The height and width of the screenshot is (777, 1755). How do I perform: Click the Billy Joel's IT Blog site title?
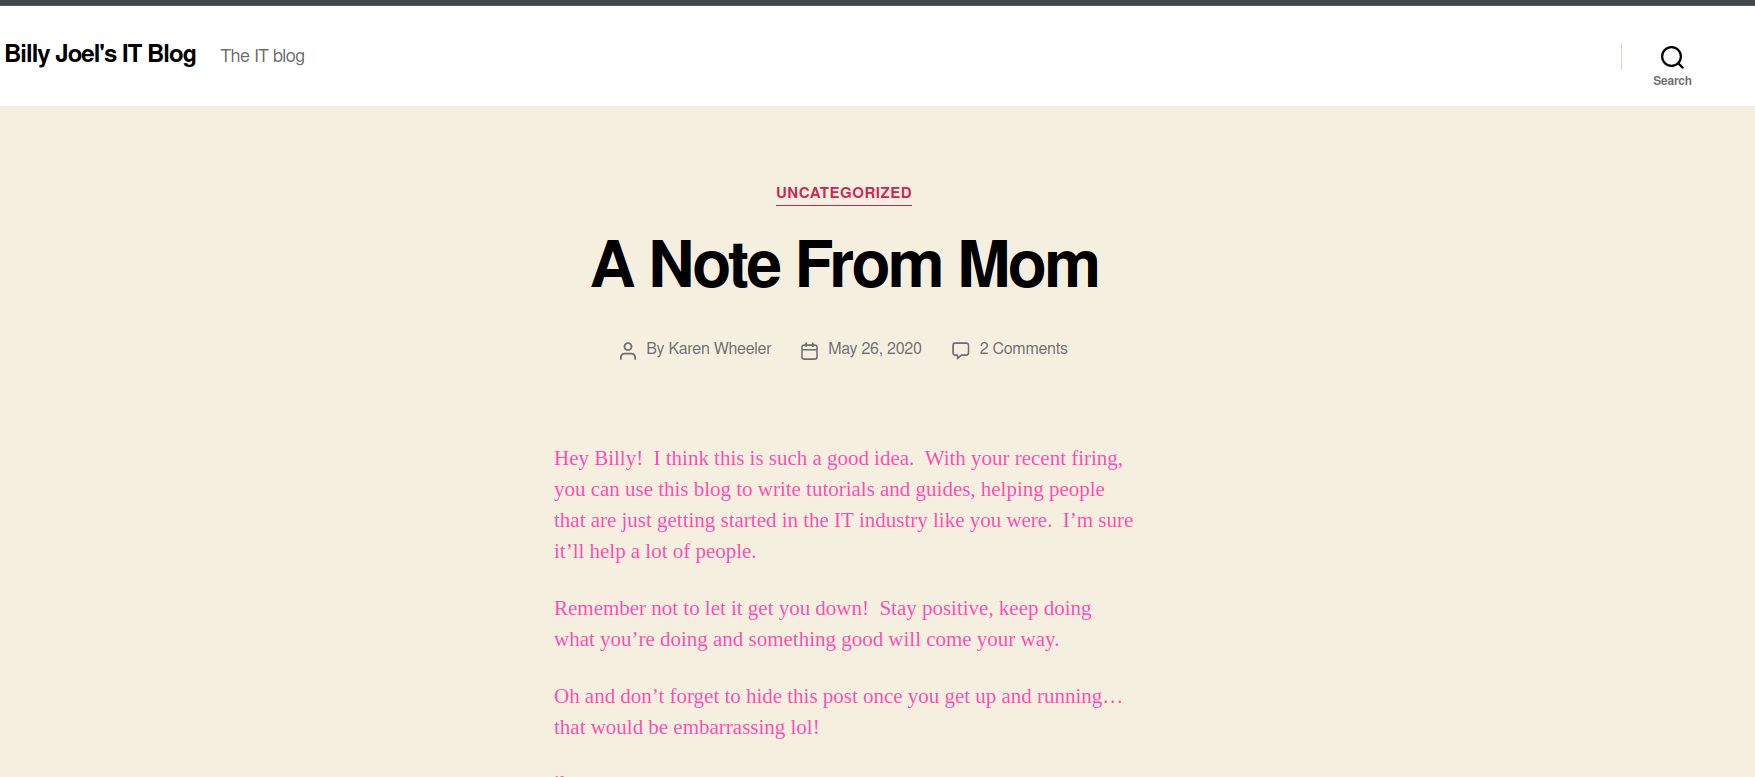pyautogui.click(x=100, y=54)
